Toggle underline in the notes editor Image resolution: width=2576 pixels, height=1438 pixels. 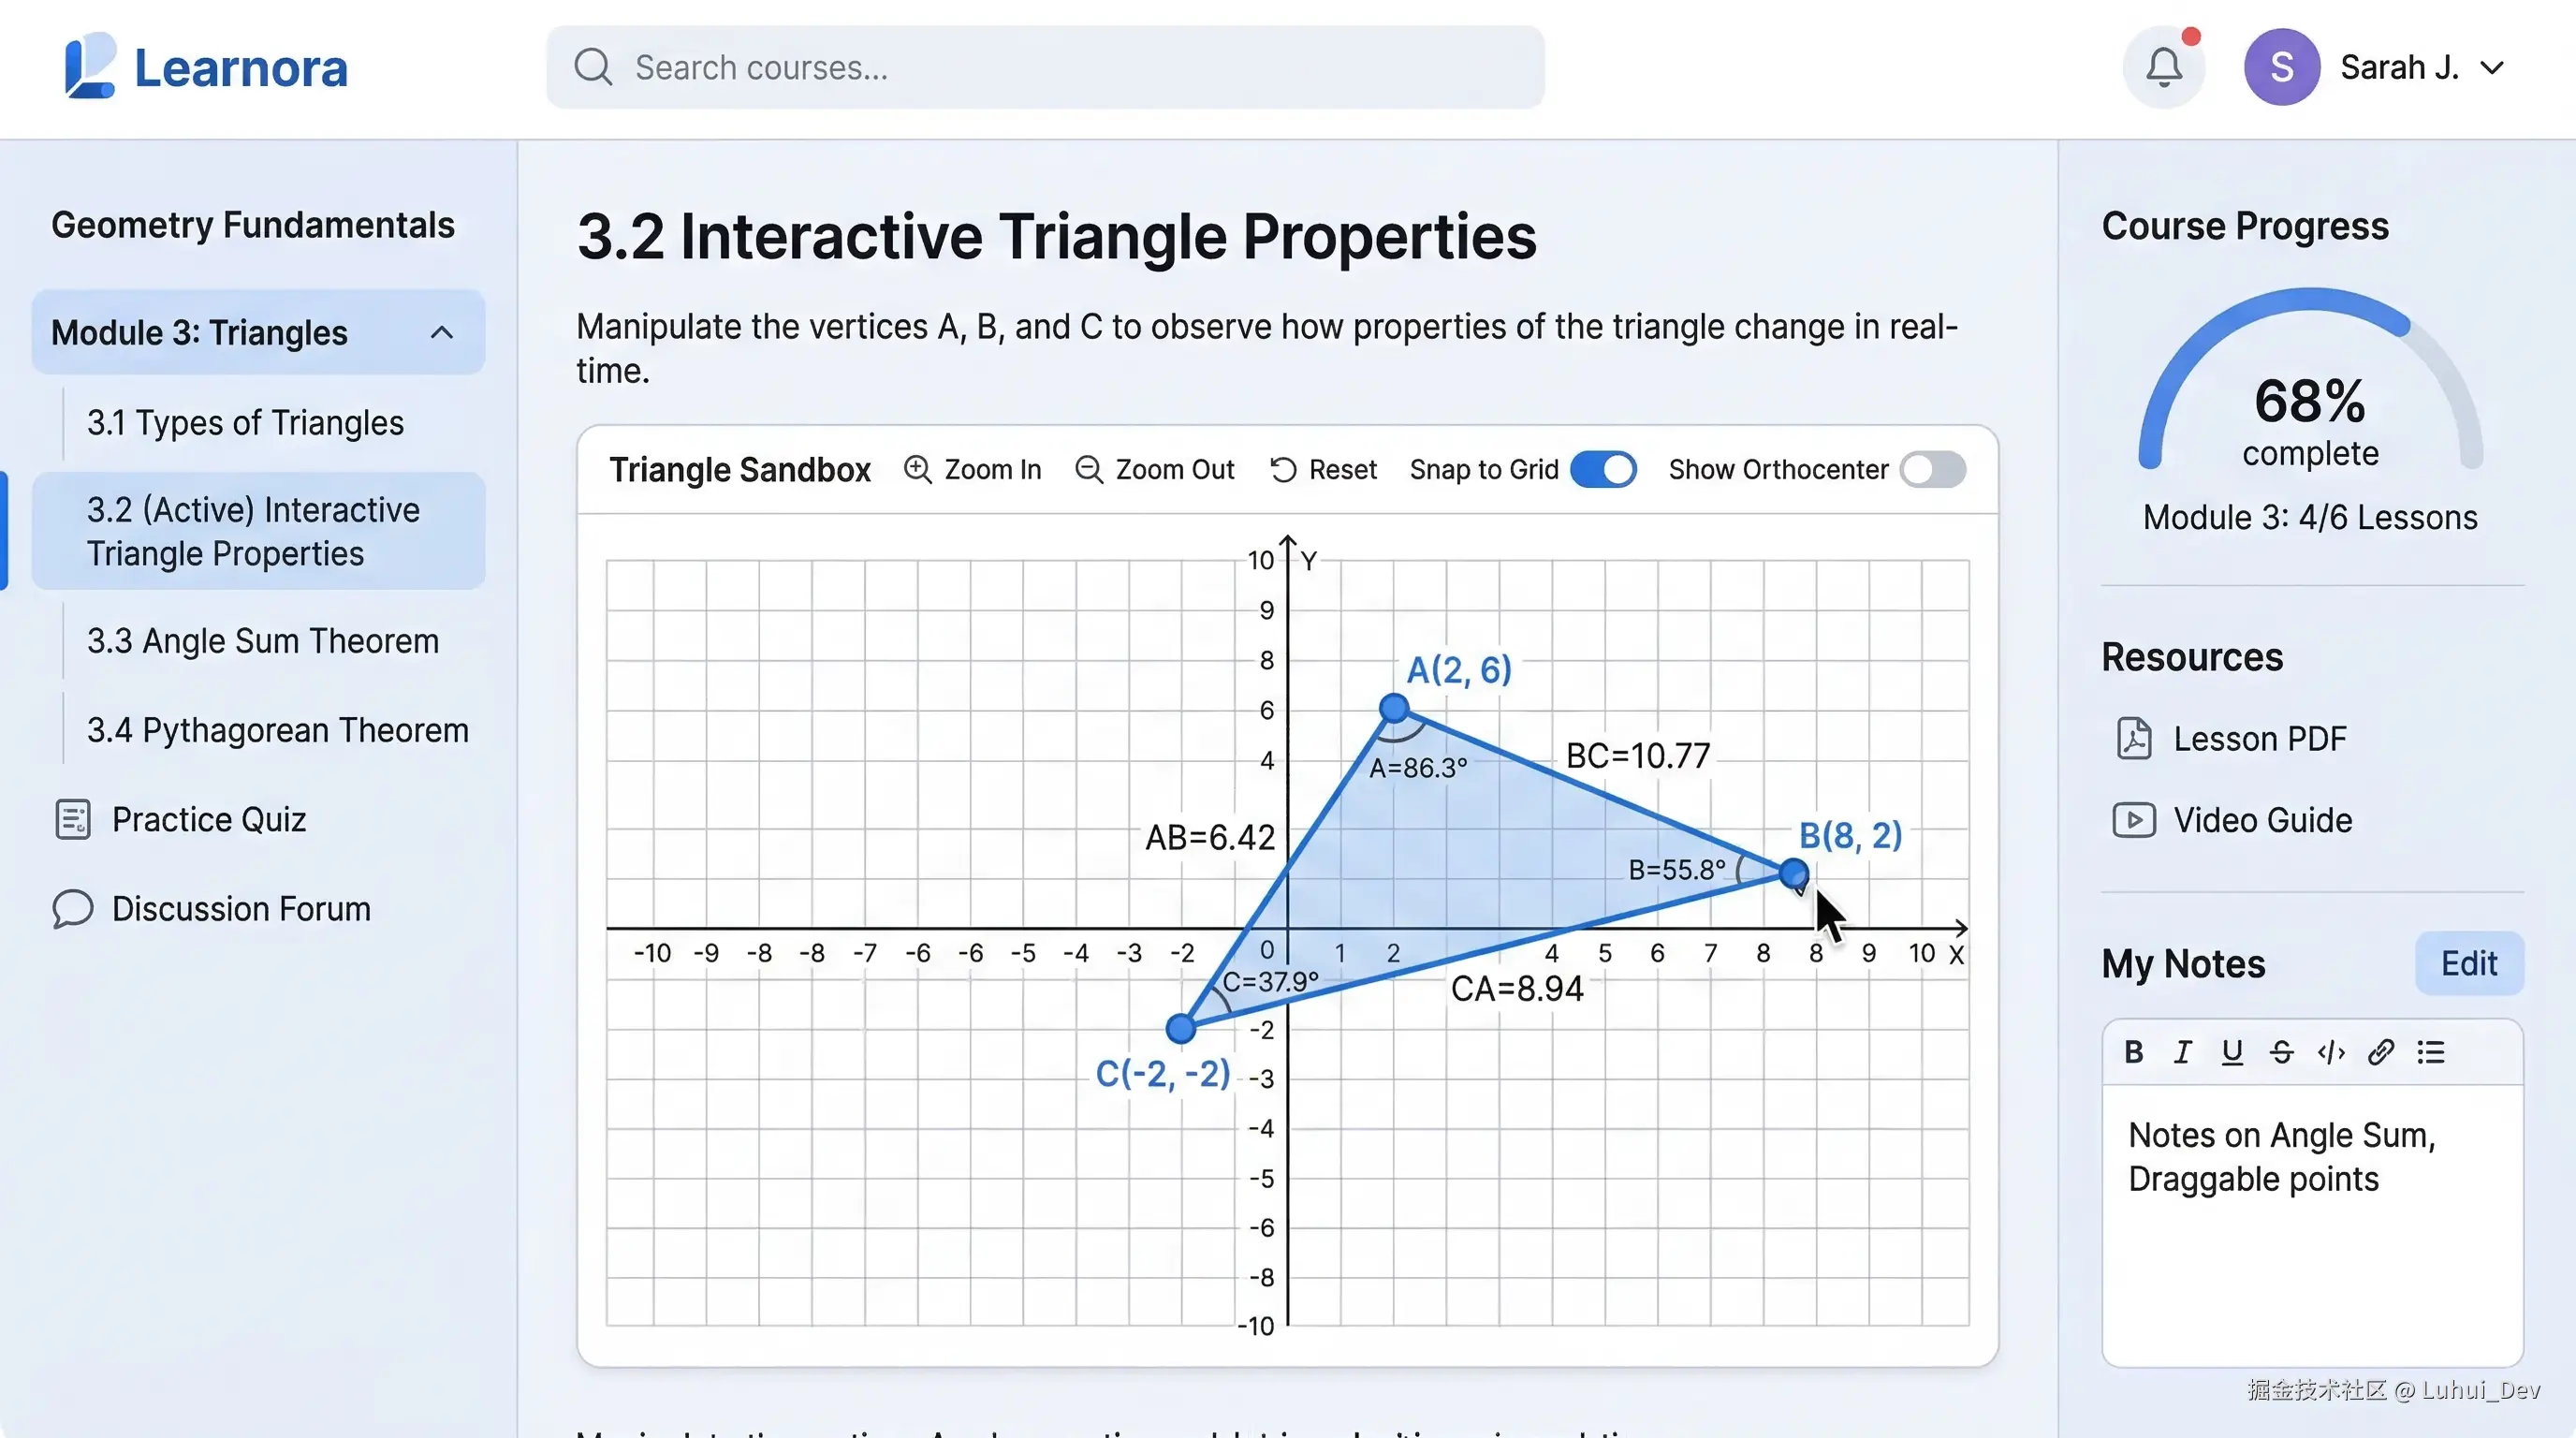pos(2232,1052)
